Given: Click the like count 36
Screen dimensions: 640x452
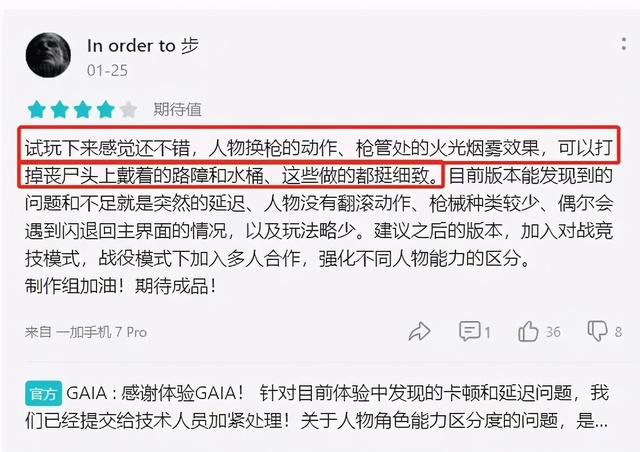Looking at the screenshot, I should coord(553,332).
